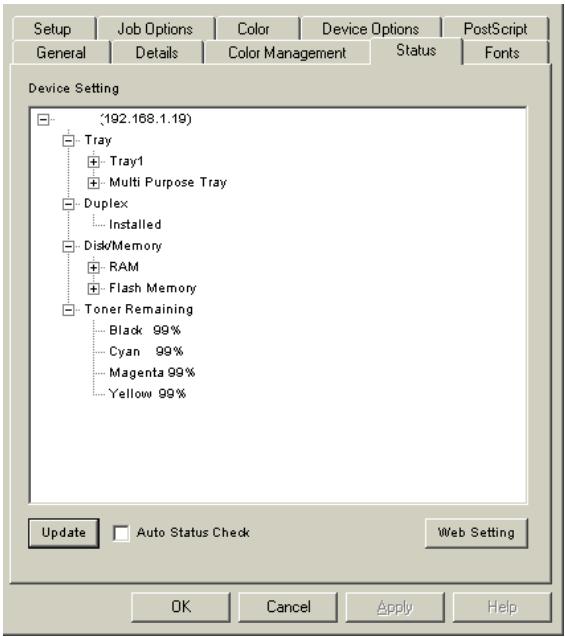Screen dimensions: 565x637
Task: Open the Device Options tab
Action: pyautogui.click(x=370, y=28)
